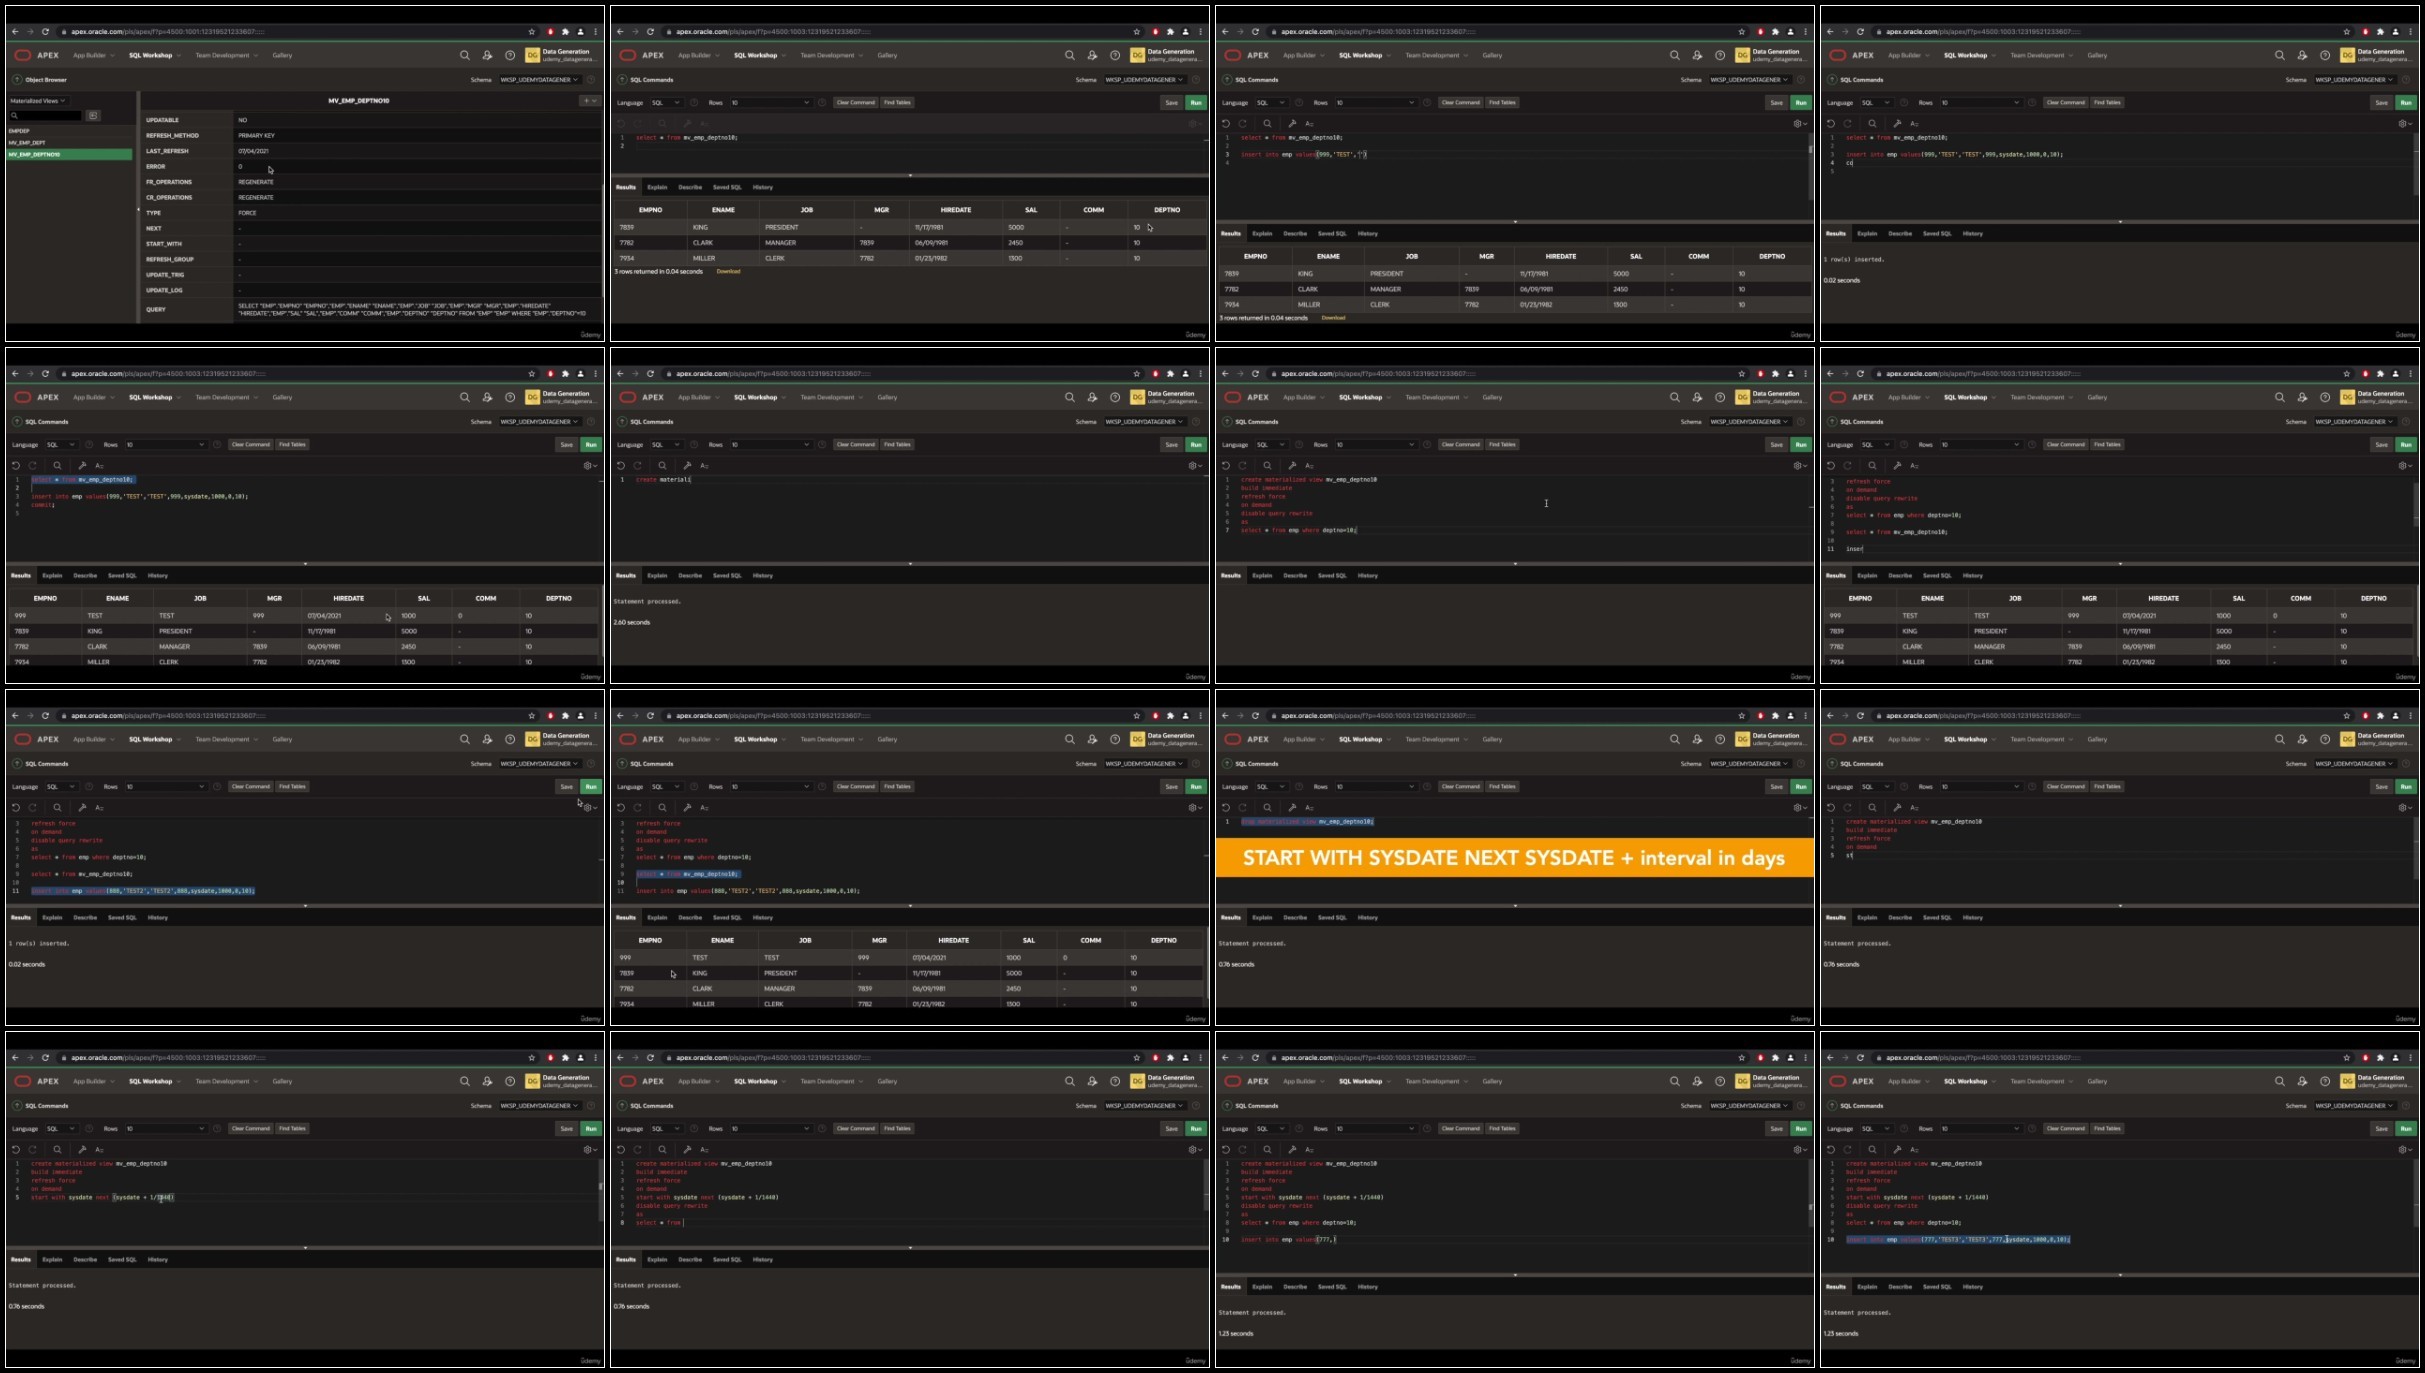Open History tab in the frame showing 2.60 seconds
The width and height of the screenshot is (2425, 1373).
tap(763, 575)
